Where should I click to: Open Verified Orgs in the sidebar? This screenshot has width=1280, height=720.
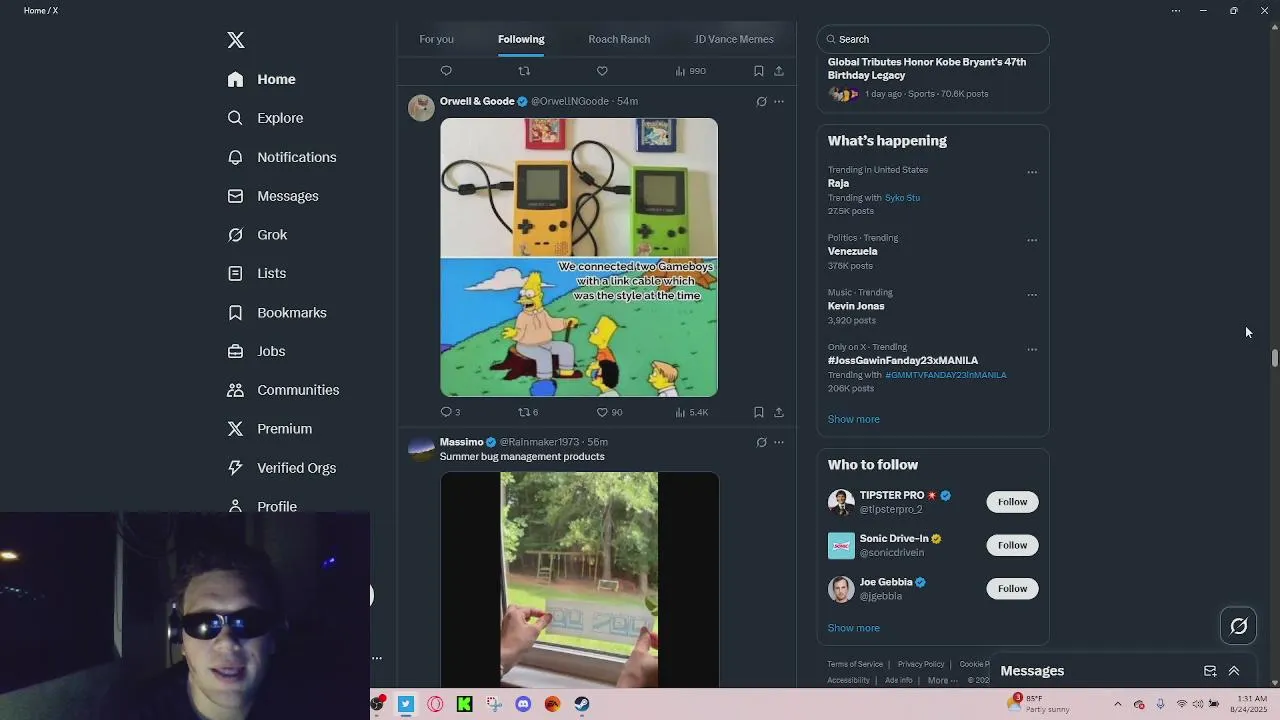click(x=281, y=468)
